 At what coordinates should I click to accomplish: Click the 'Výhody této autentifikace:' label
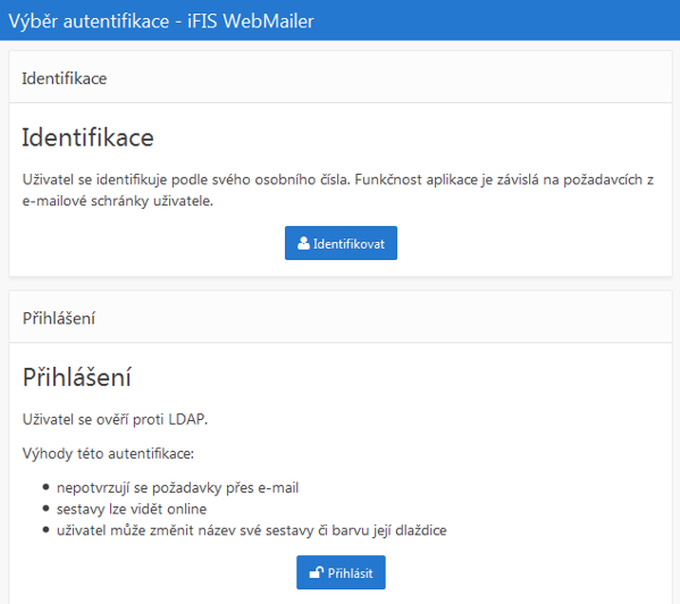click(108, 454)
